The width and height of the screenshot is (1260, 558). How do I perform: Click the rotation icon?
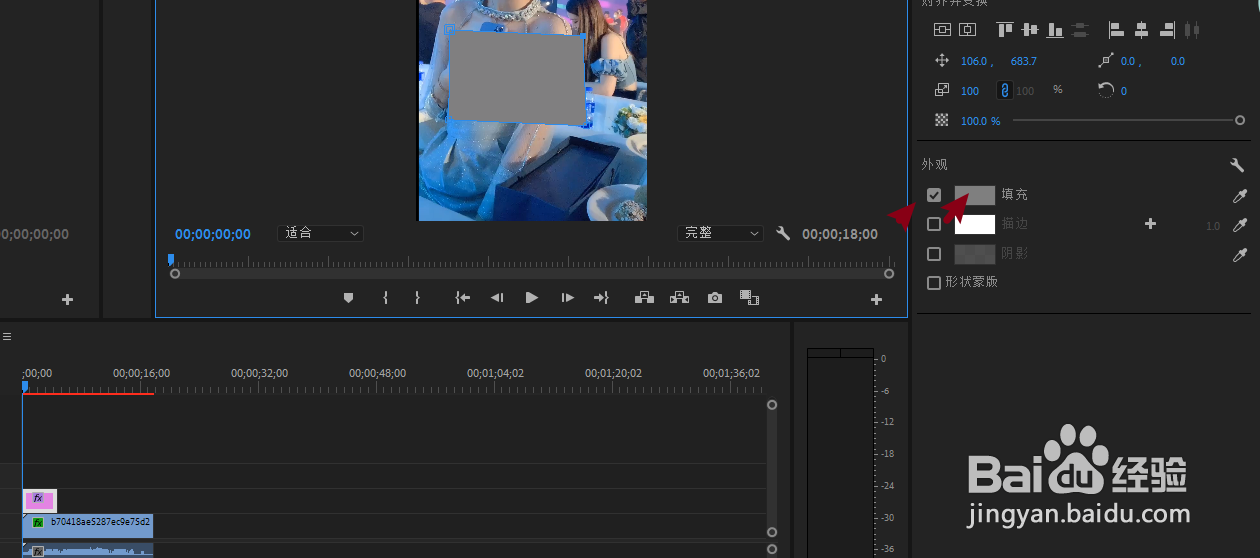click(1106, 90)
